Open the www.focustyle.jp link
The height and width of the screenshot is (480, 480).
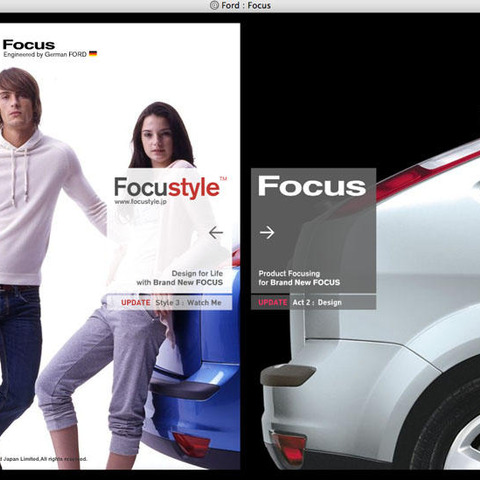coord(140,202)
